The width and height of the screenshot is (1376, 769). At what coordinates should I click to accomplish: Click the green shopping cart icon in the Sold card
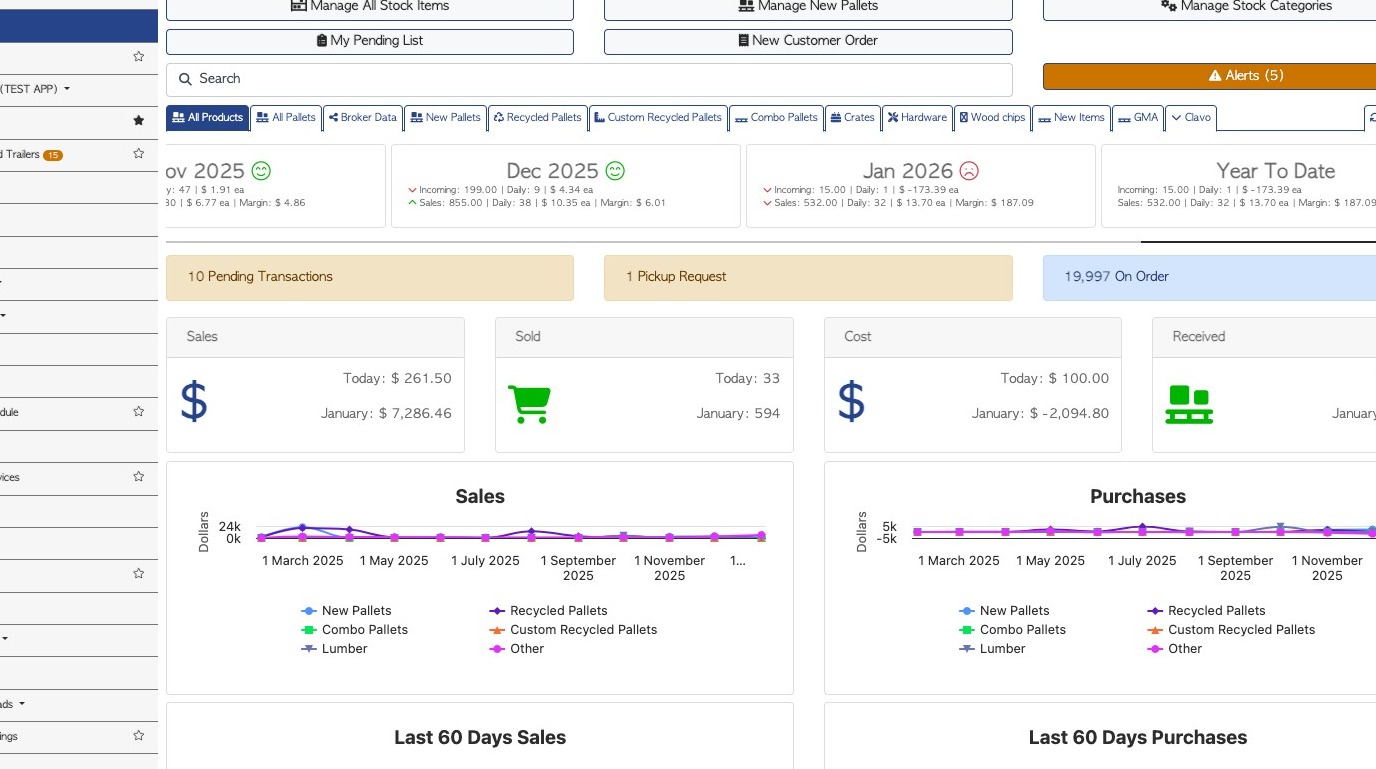[529, 404]
